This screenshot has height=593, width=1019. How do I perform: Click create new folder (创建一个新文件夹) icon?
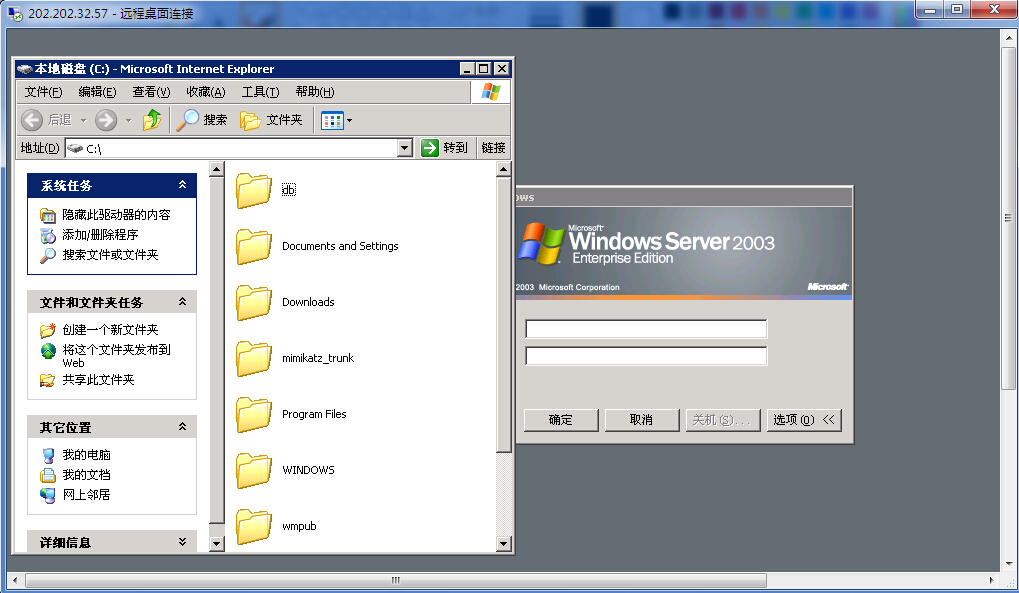pos(48,330)
